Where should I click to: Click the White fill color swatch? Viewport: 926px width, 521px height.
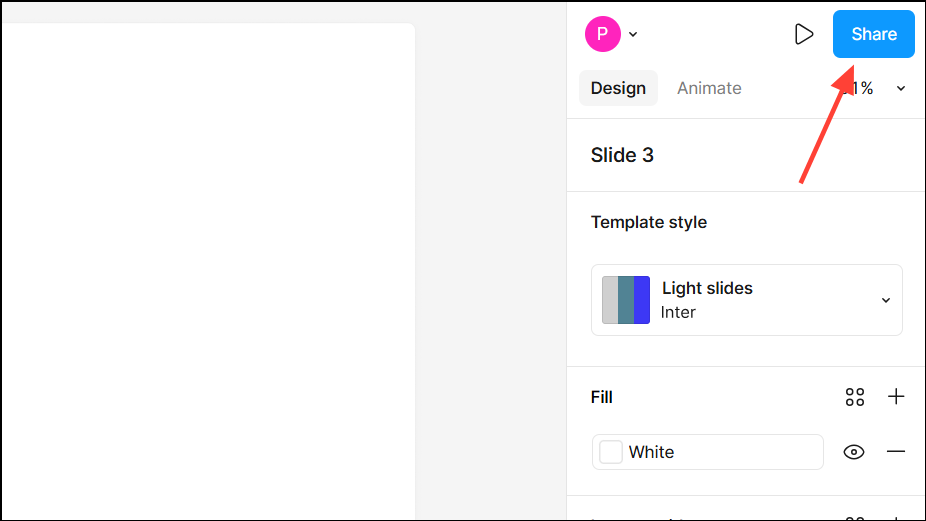point(610,452)
